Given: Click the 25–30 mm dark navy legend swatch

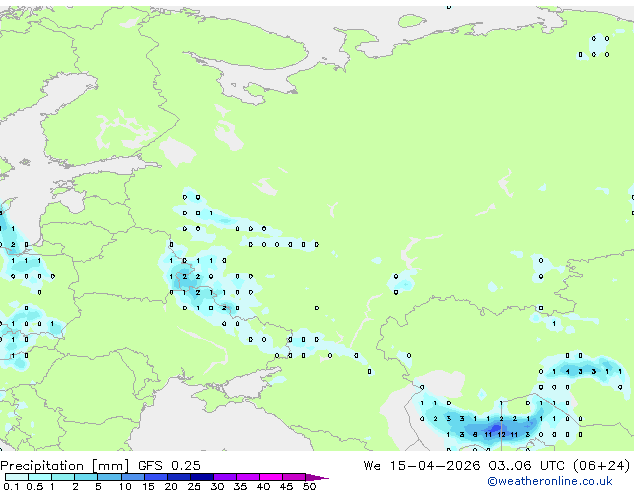Looking at the screenshot, I should [202, 477].
